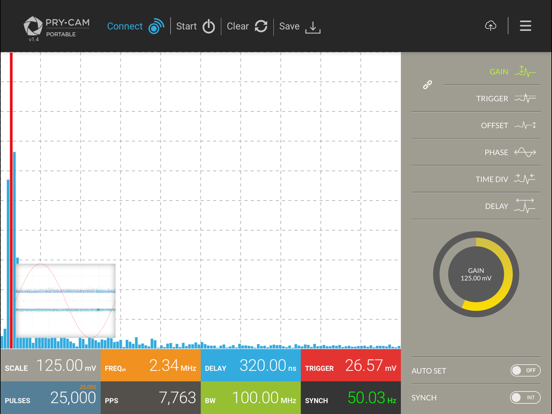This screenshot has height=414, width=552.
Task: Click the TRIGGER 26.57 mV tile
Action: coord(351,365)
